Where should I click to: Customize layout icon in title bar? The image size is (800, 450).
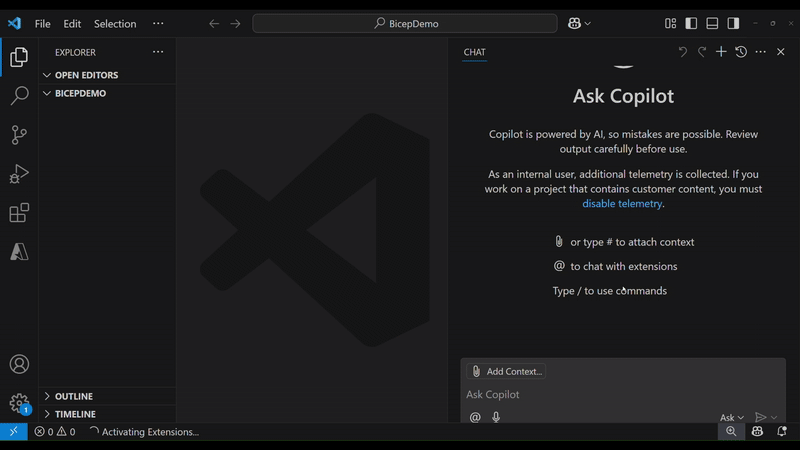pyautogui.click(x=670, y=23)
